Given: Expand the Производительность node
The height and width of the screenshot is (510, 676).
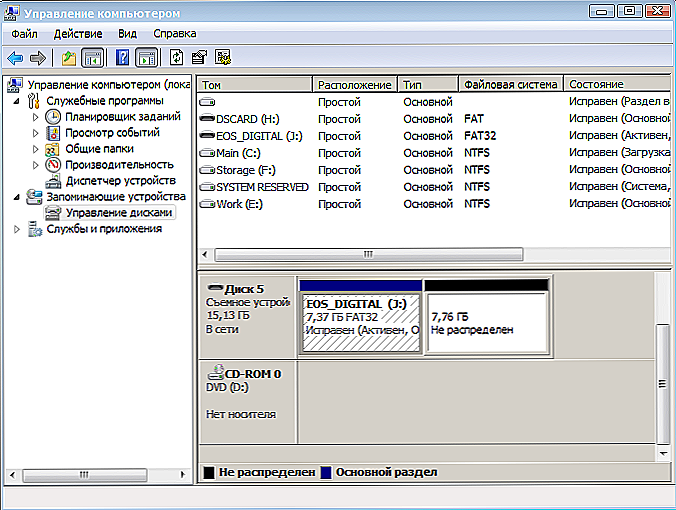Looking at the screenshot, I should point(35,165).
